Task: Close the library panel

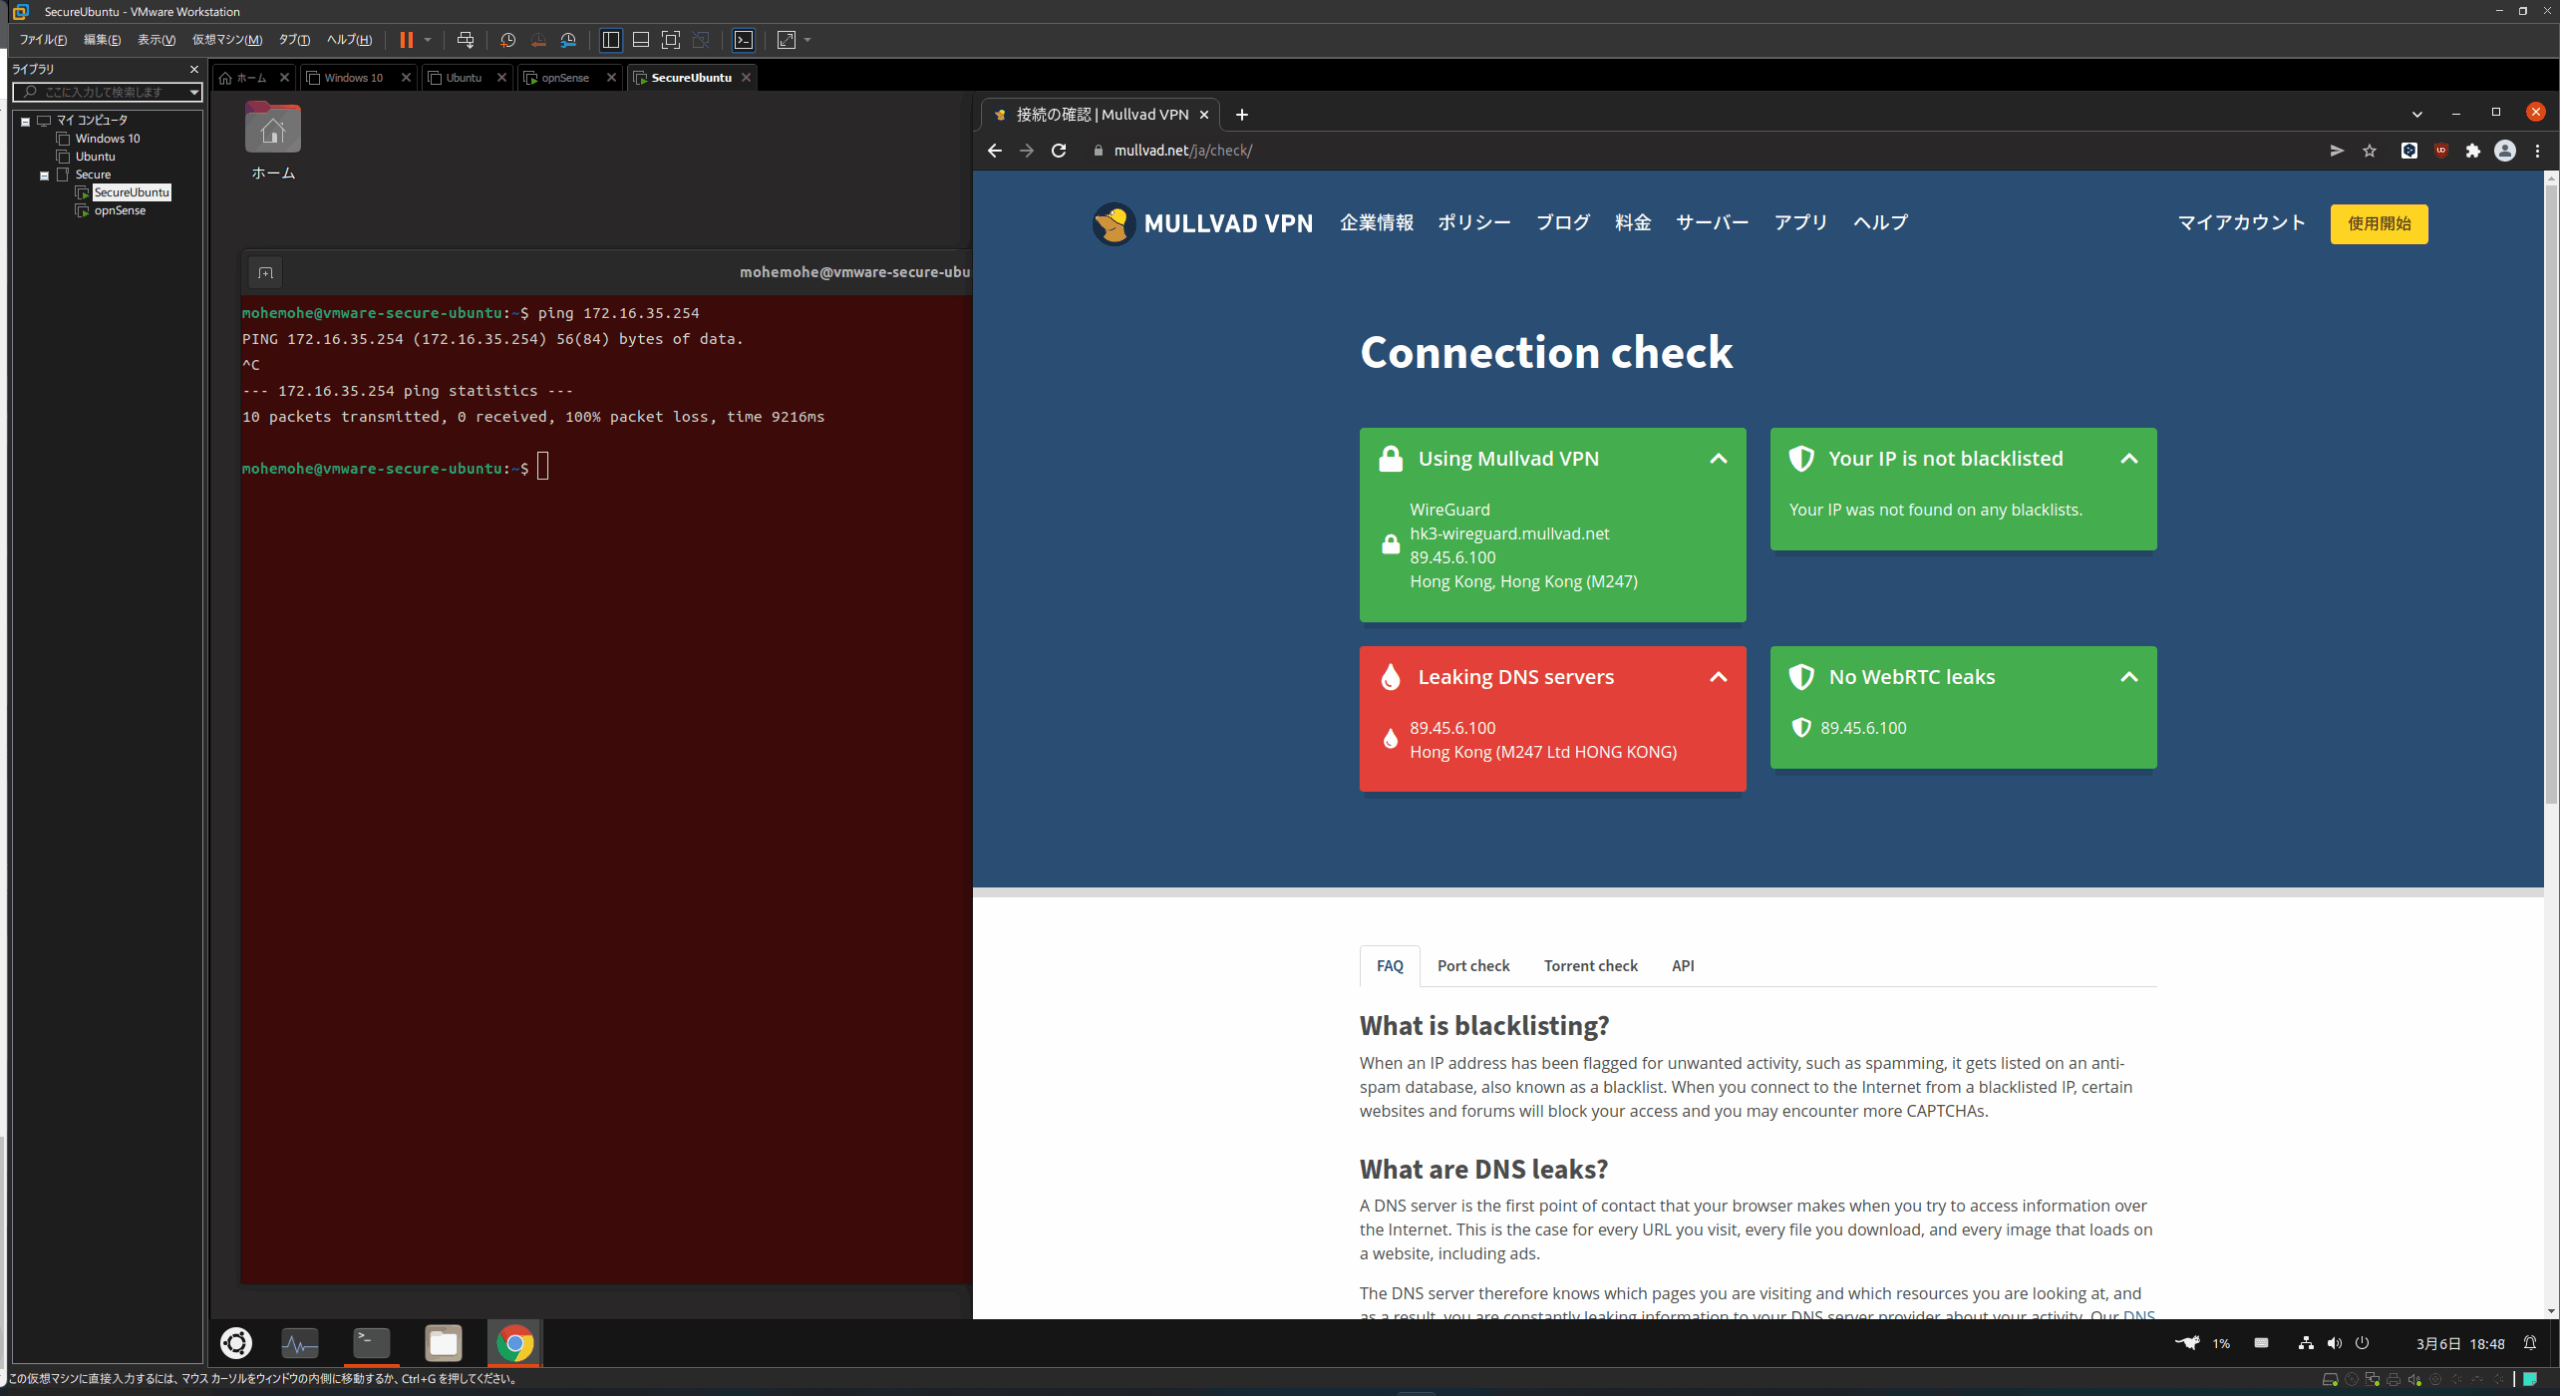Action: coord(194,69)
